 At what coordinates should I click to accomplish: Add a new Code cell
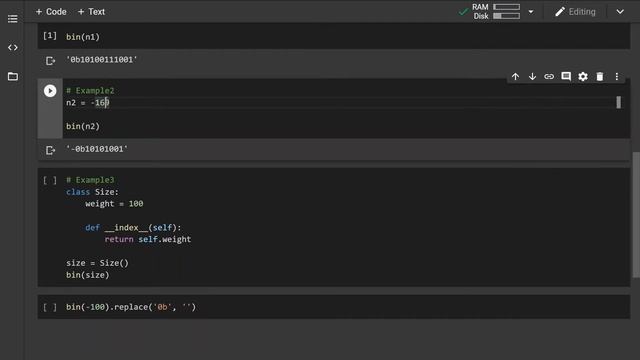tap(51, 12)
